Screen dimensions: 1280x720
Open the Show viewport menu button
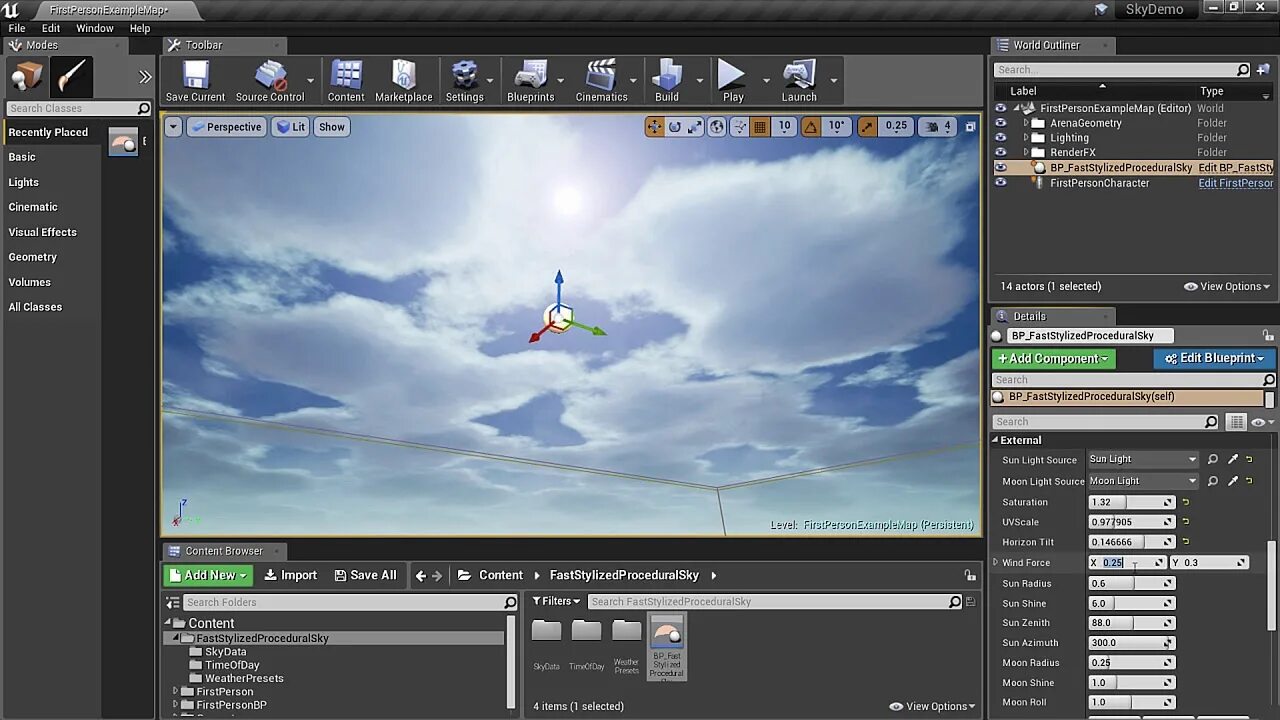click(x=332, y=127)
